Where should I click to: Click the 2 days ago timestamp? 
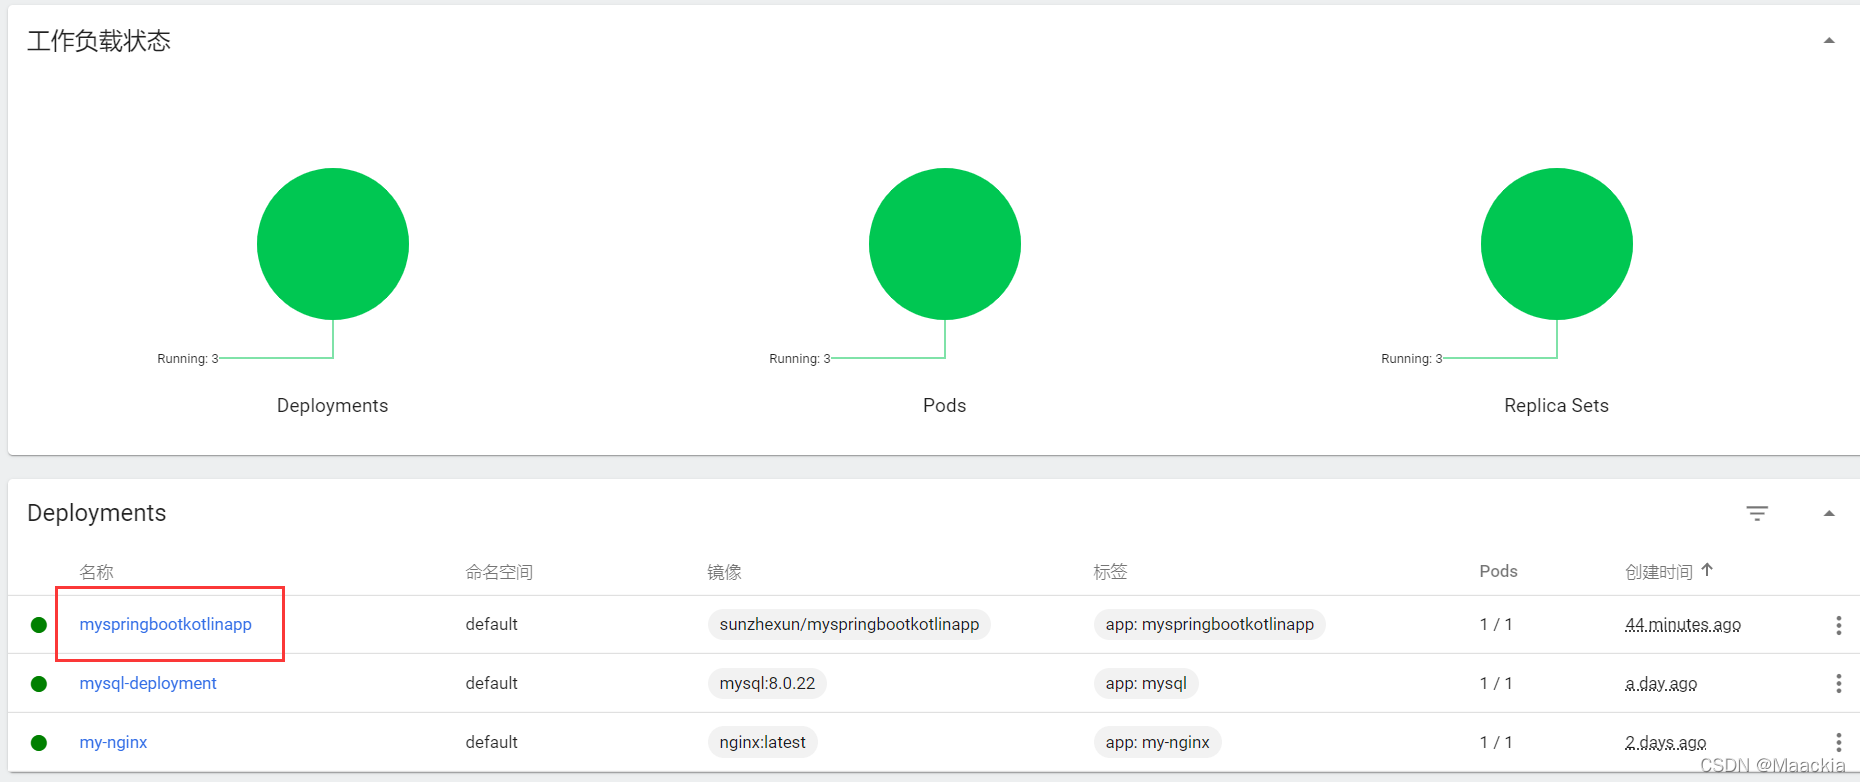click(1666, 742)
